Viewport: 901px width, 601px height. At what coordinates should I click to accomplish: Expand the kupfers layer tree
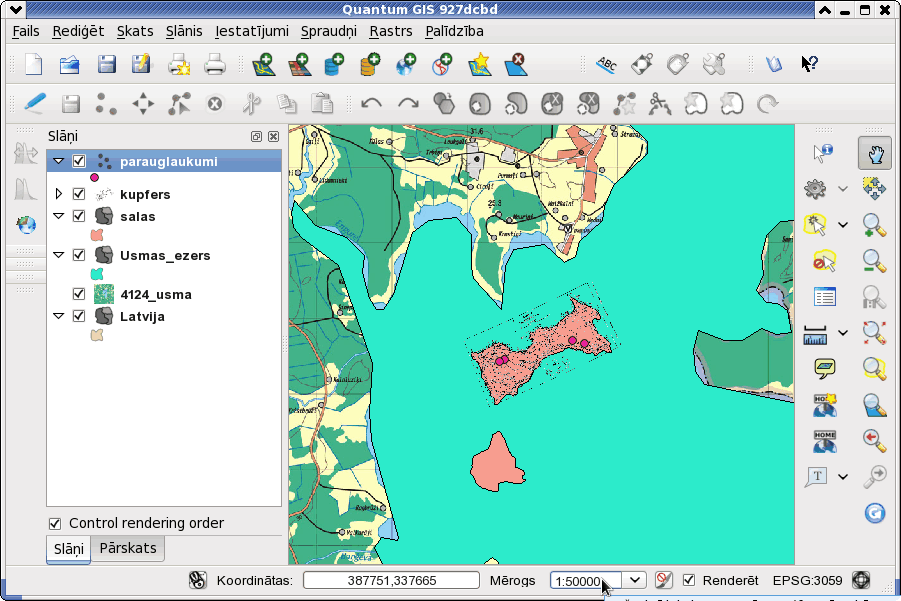click(59, 194)
